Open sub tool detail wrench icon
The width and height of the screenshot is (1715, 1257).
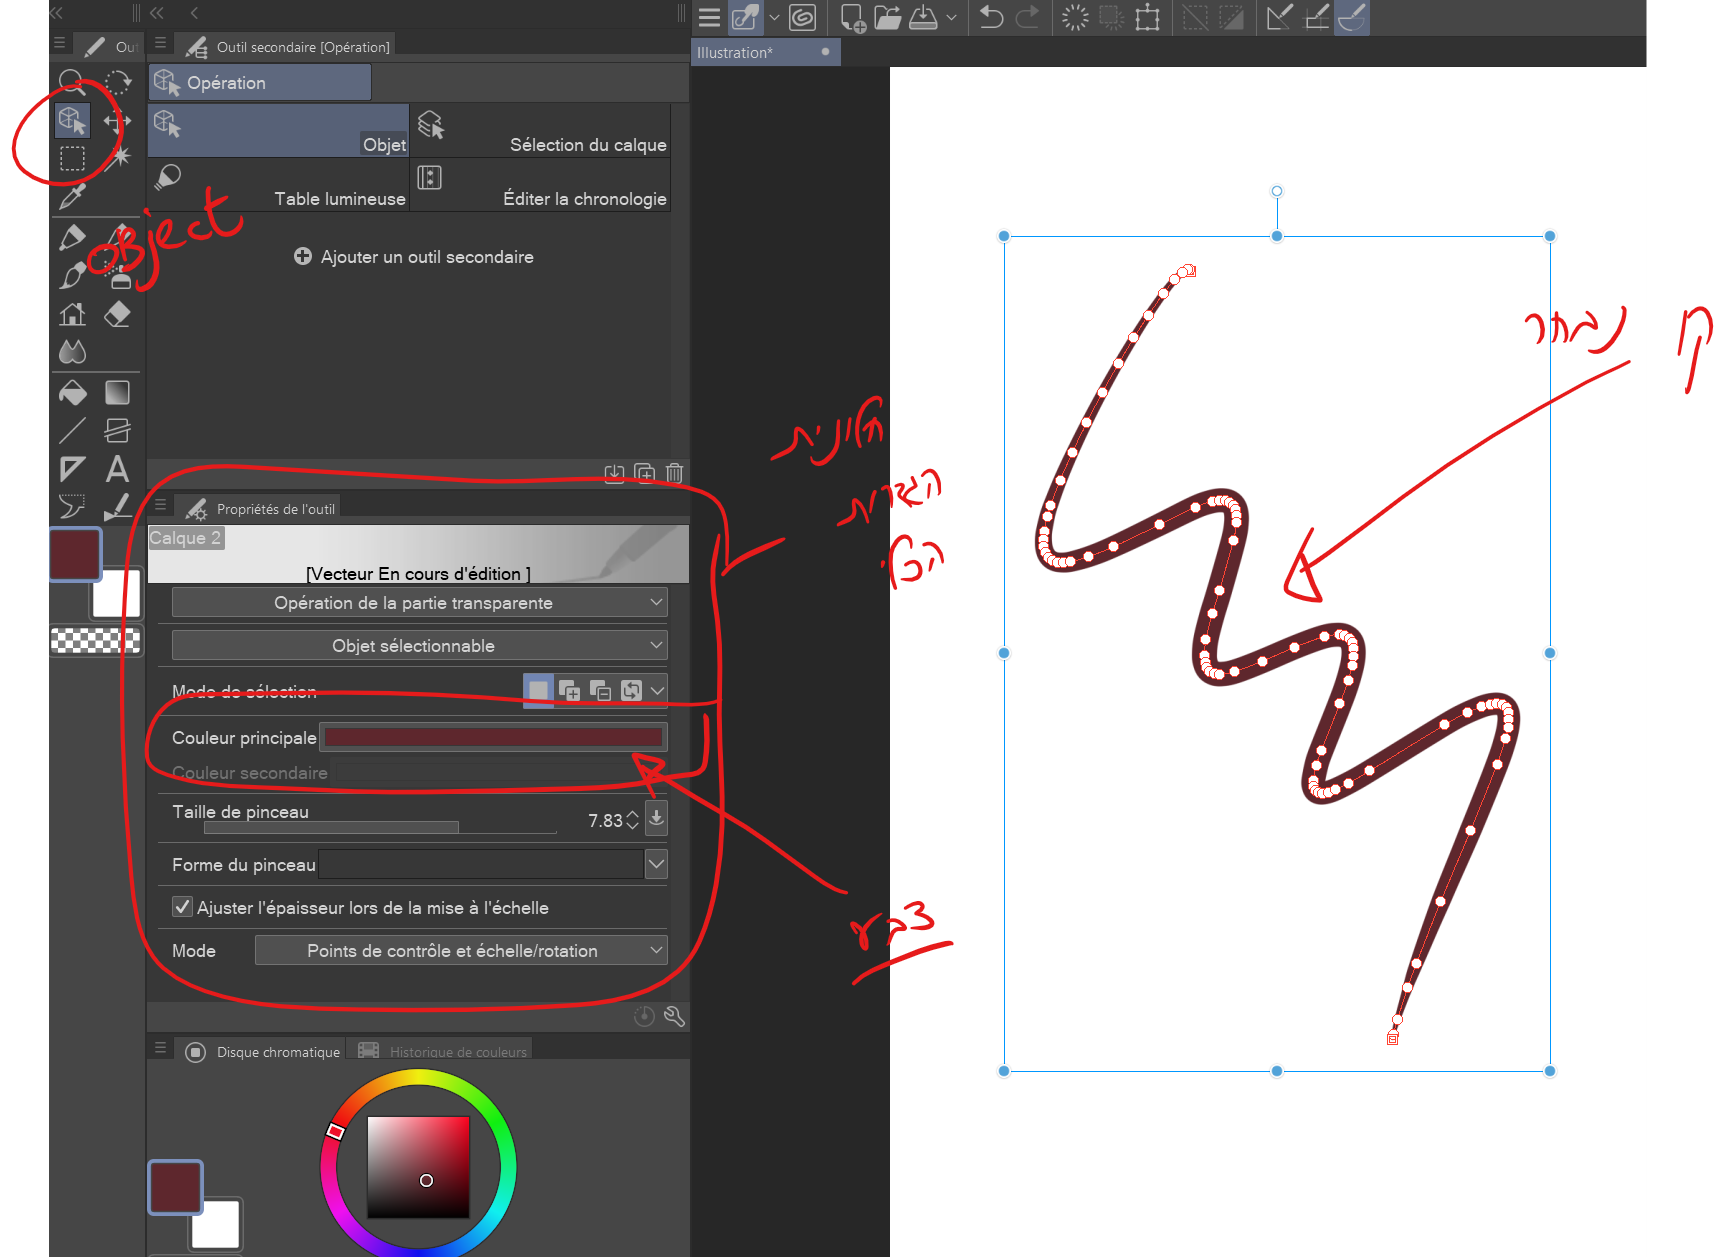pos(675,1017)
